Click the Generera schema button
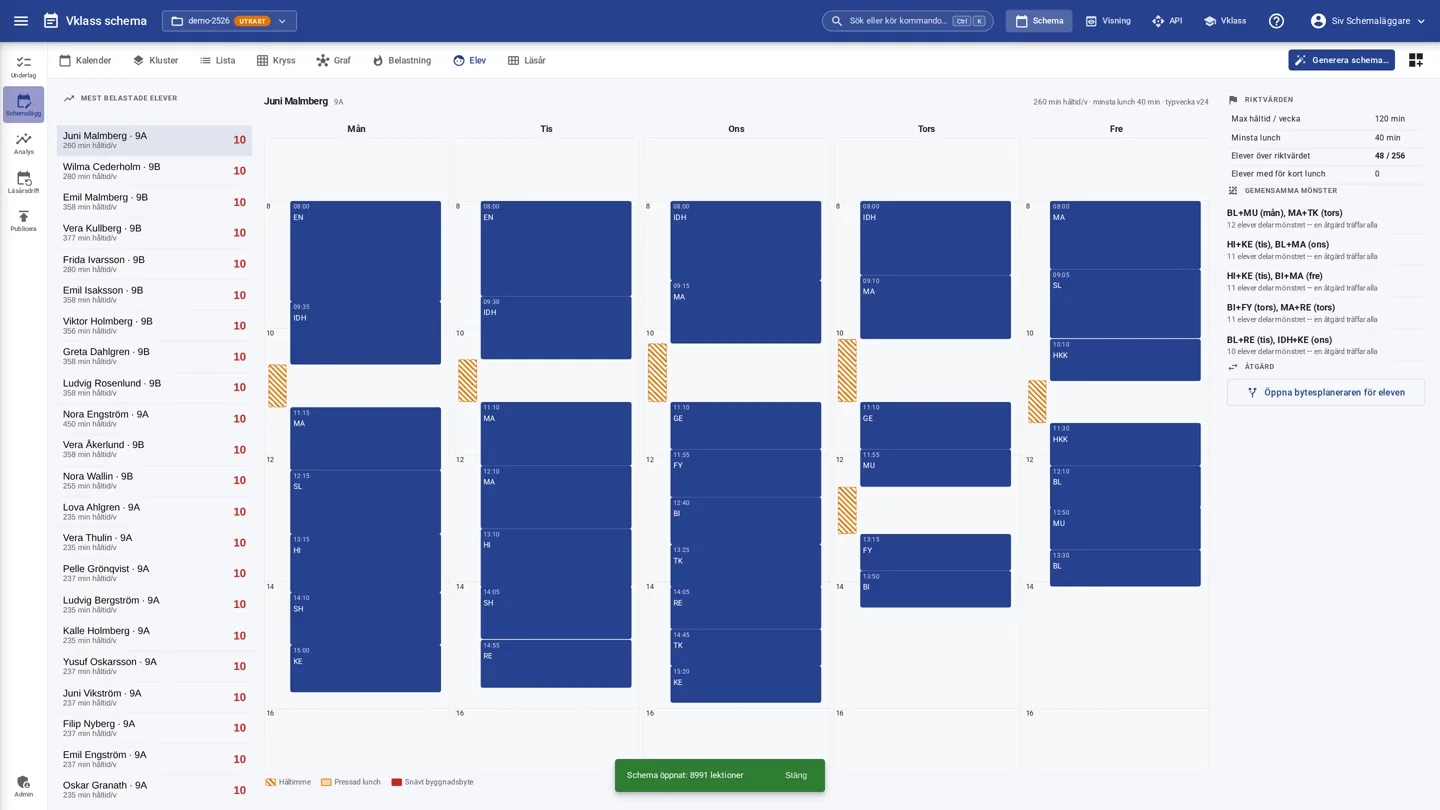Viewport: 1440px width, 810px height. [1341, 60]
